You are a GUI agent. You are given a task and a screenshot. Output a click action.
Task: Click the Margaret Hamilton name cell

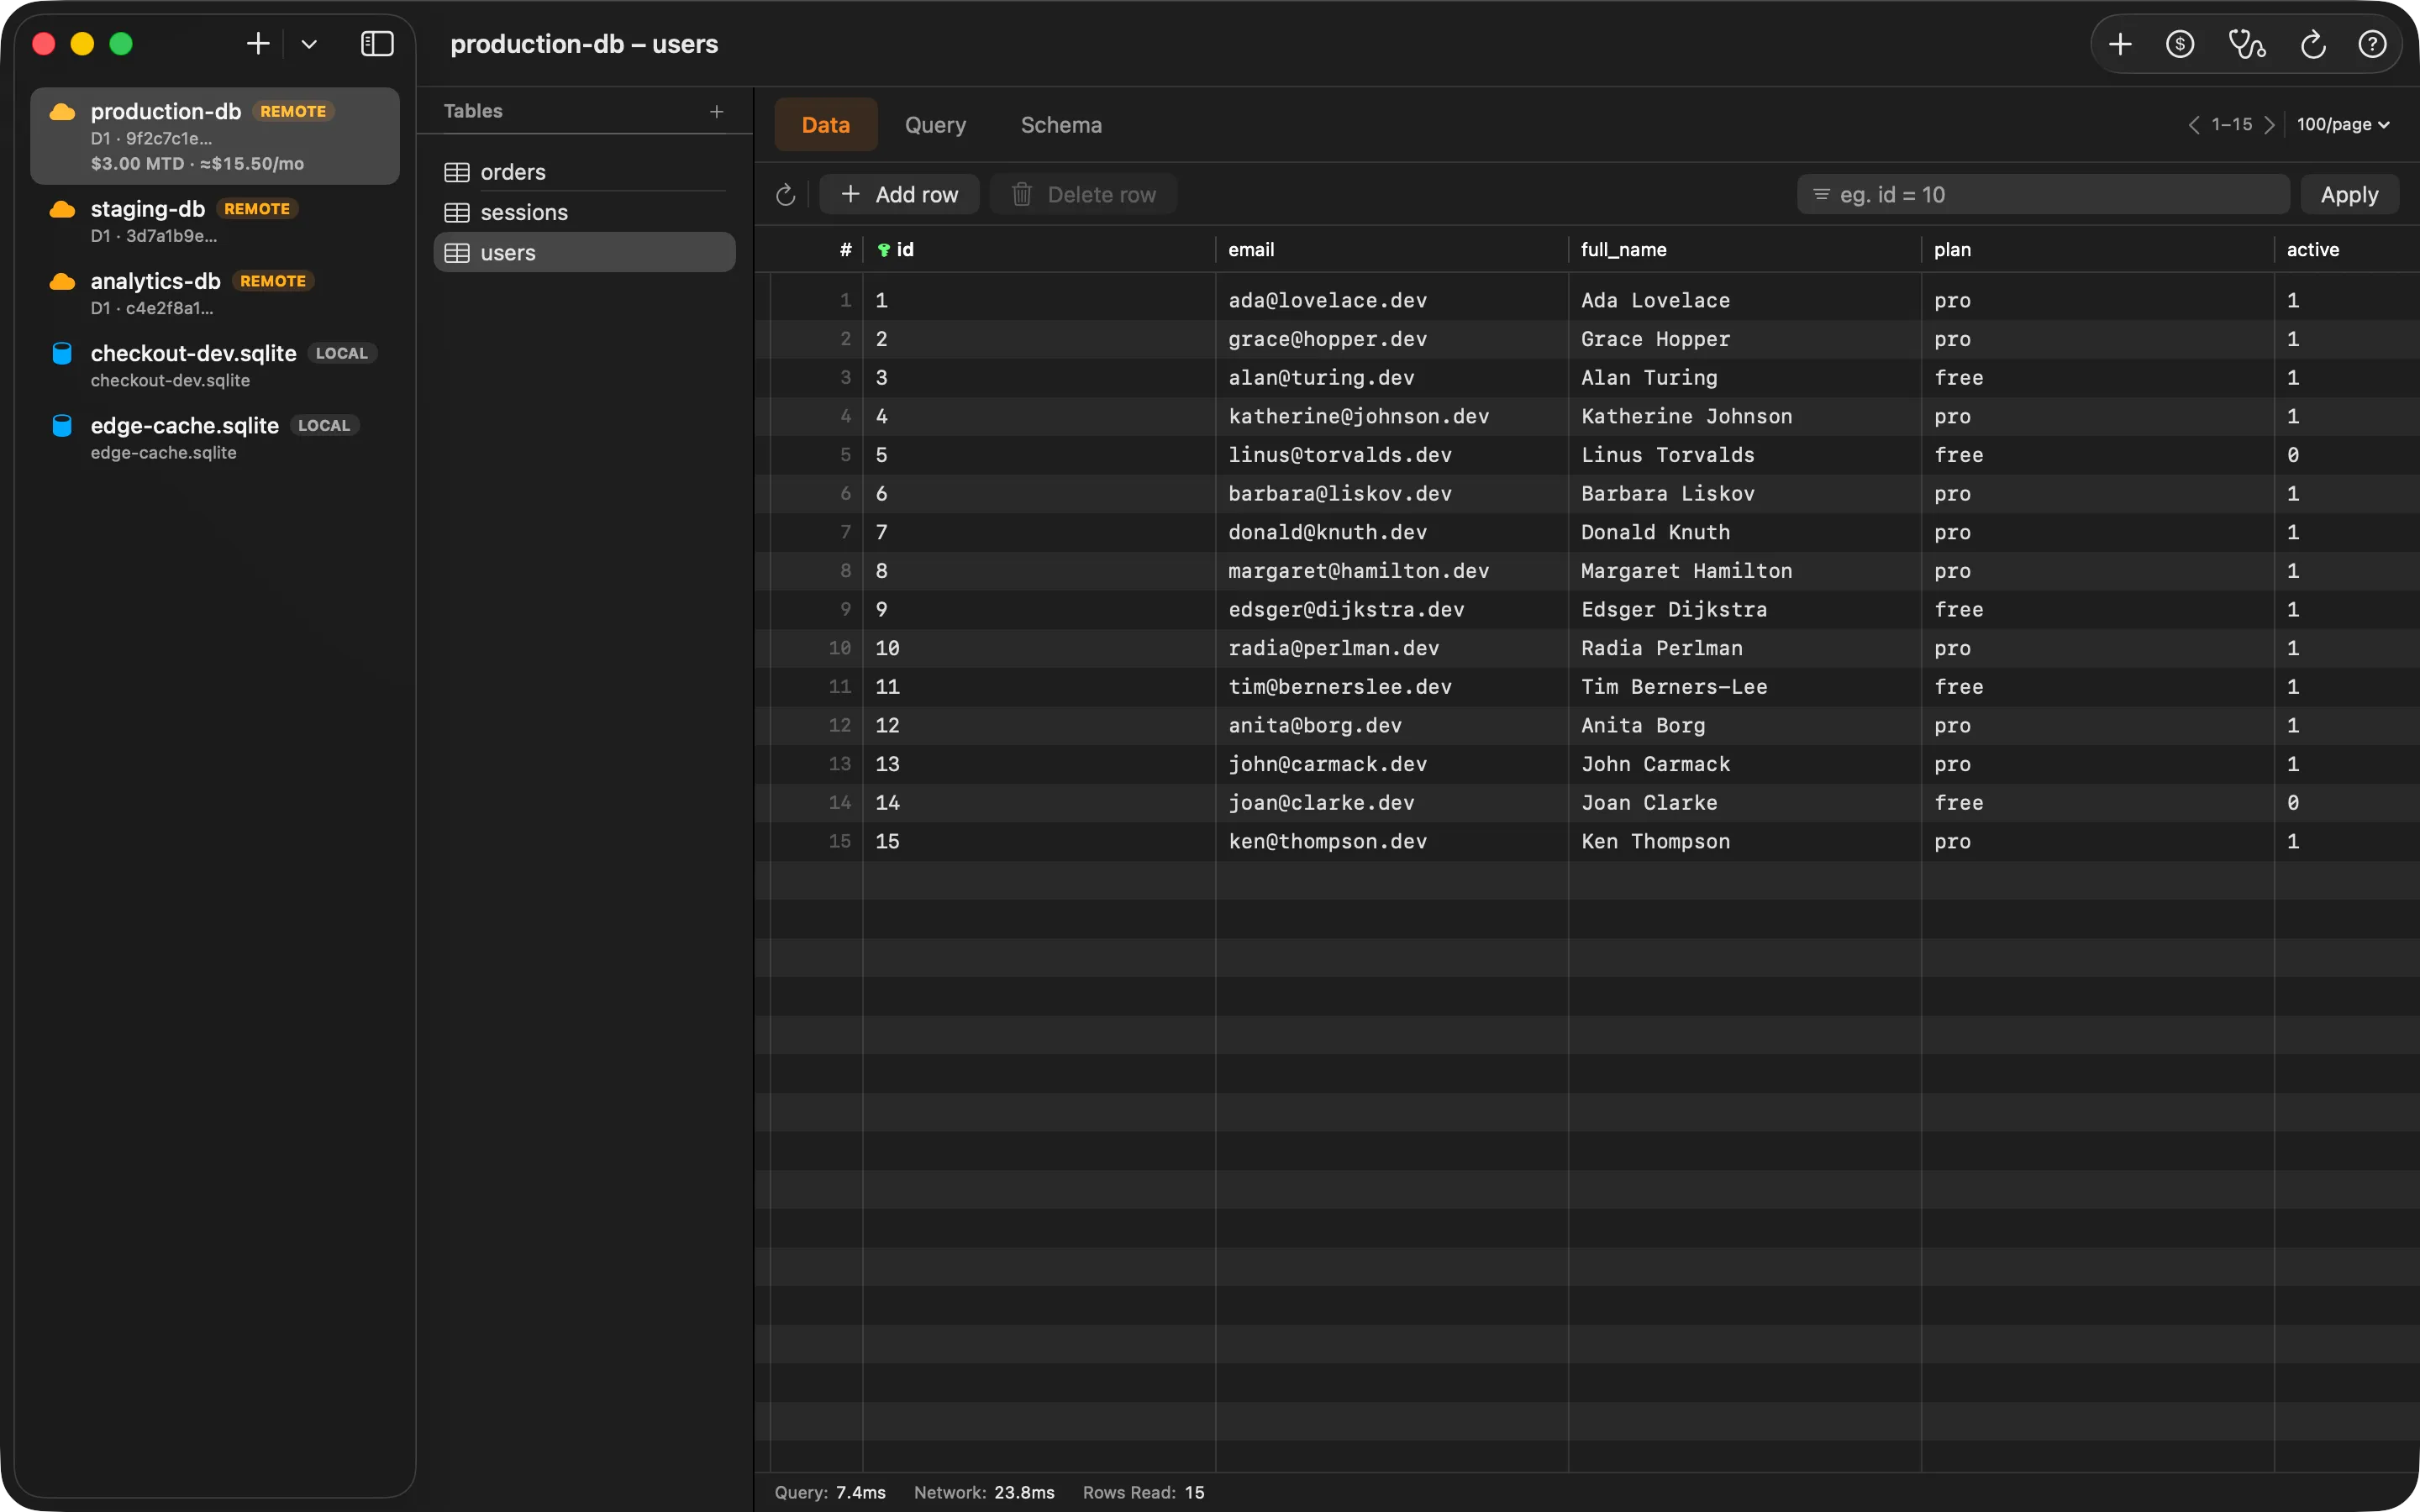pos(1744,571)
